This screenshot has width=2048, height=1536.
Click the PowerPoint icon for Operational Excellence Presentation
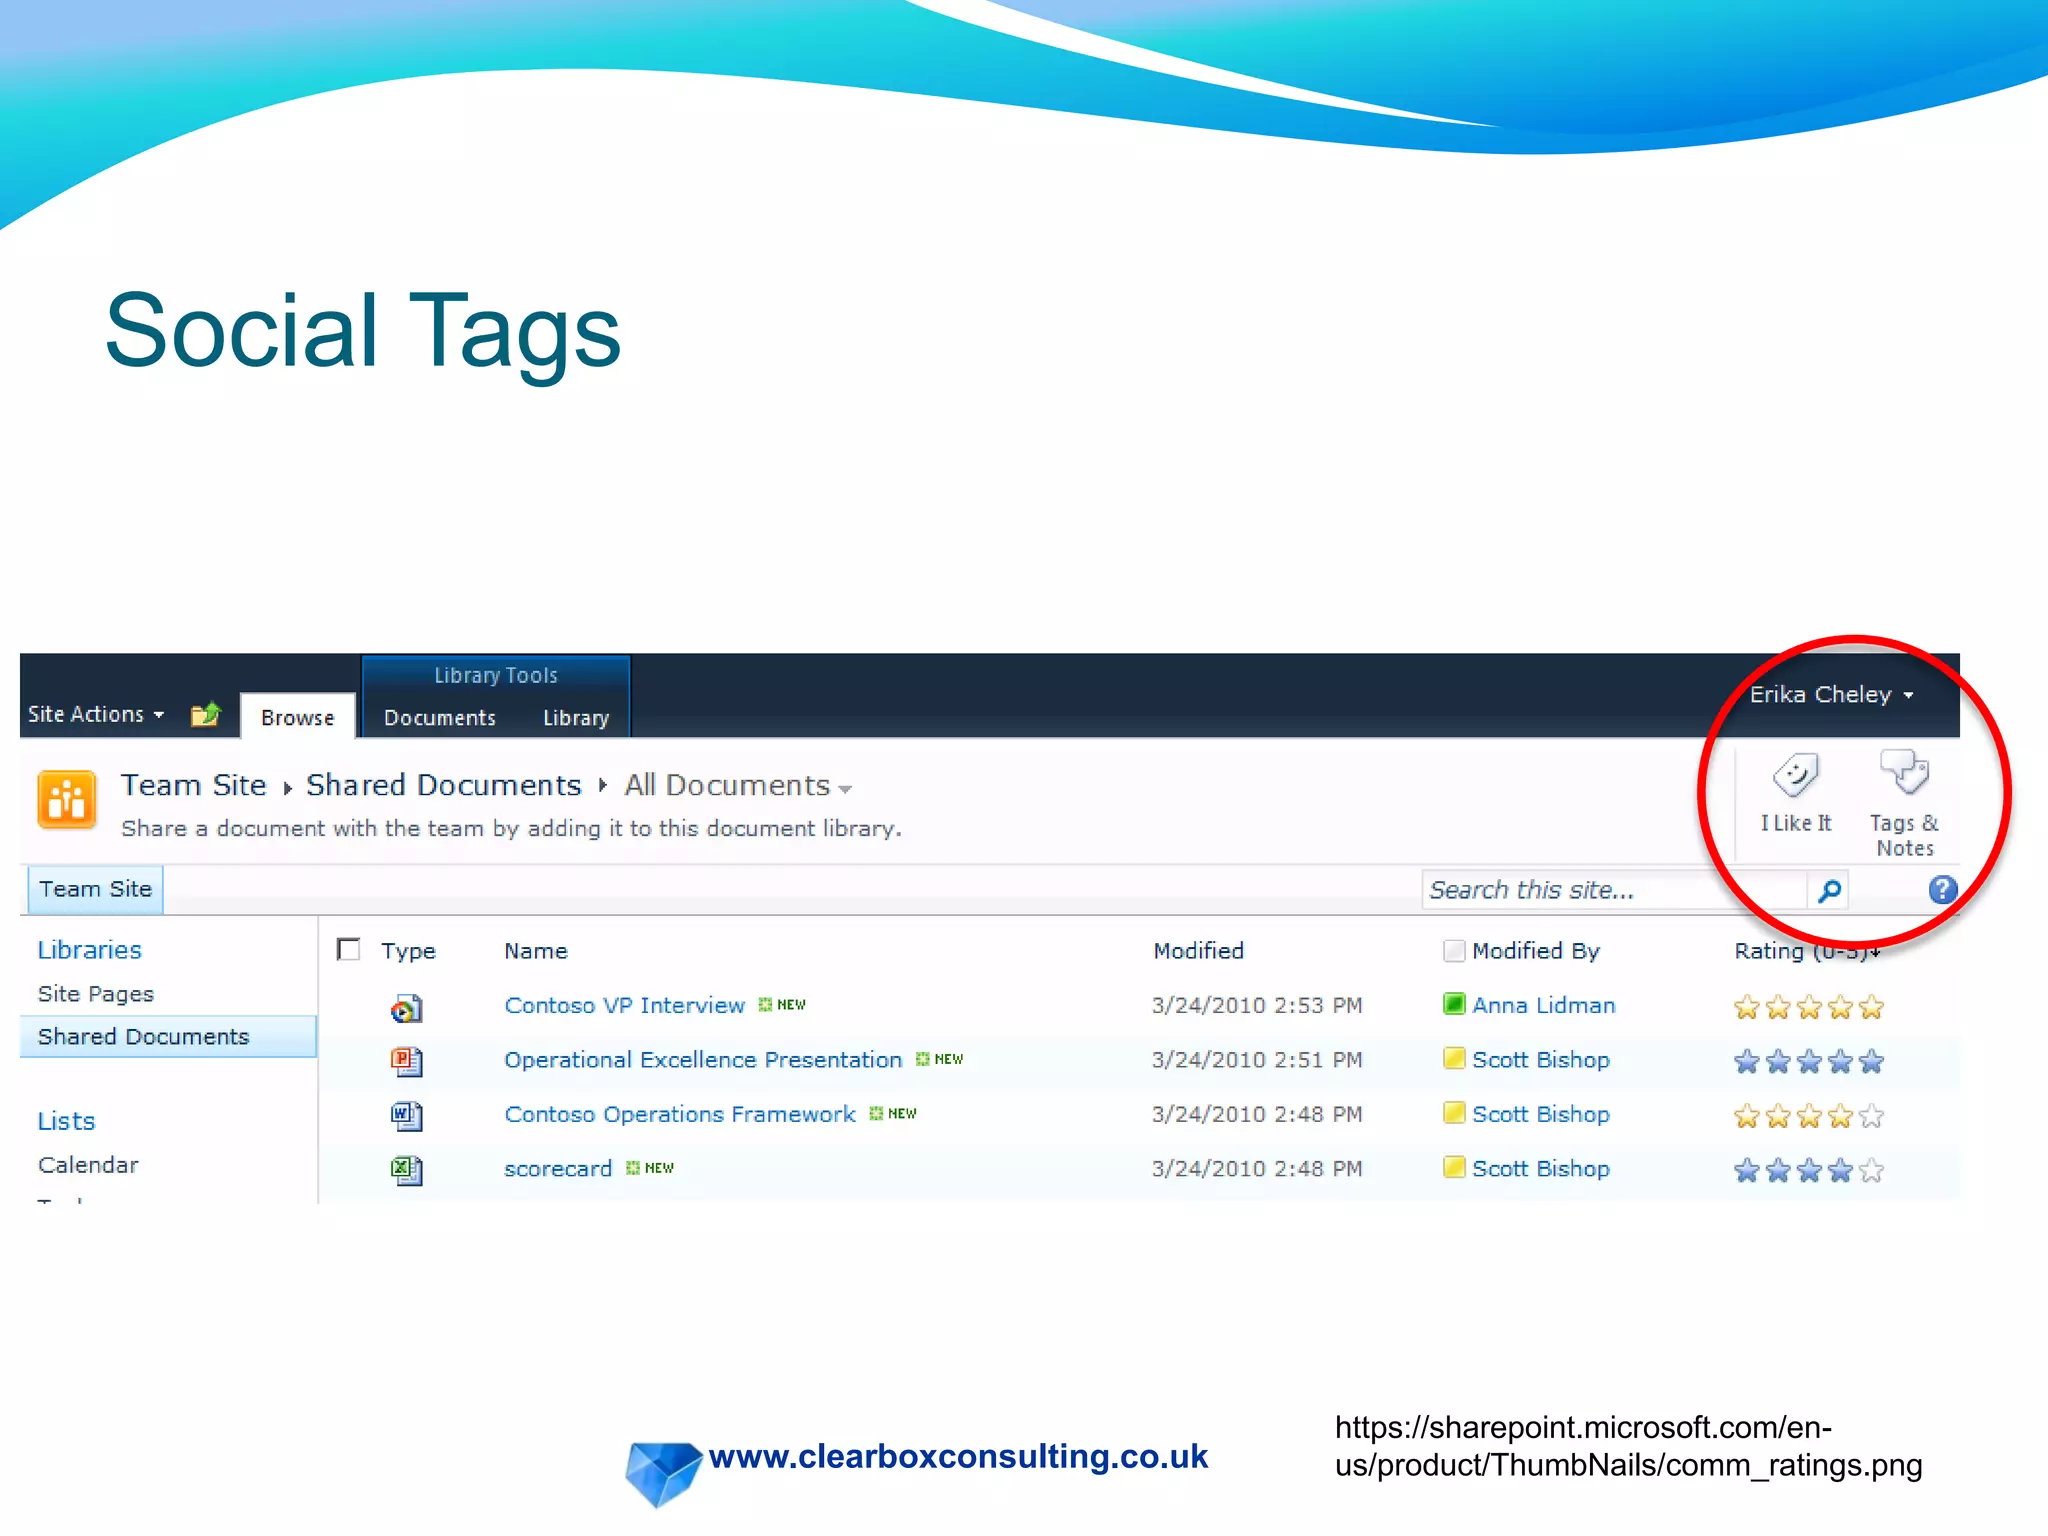(x=406, y=1061)
